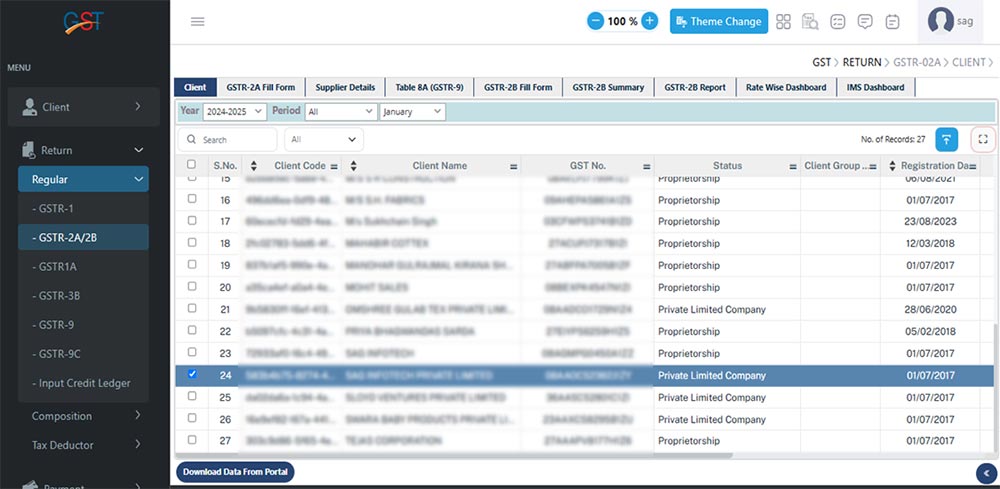Click the zoom out minus icon
Screen dimensions: 1000x489
coord(595,21)
